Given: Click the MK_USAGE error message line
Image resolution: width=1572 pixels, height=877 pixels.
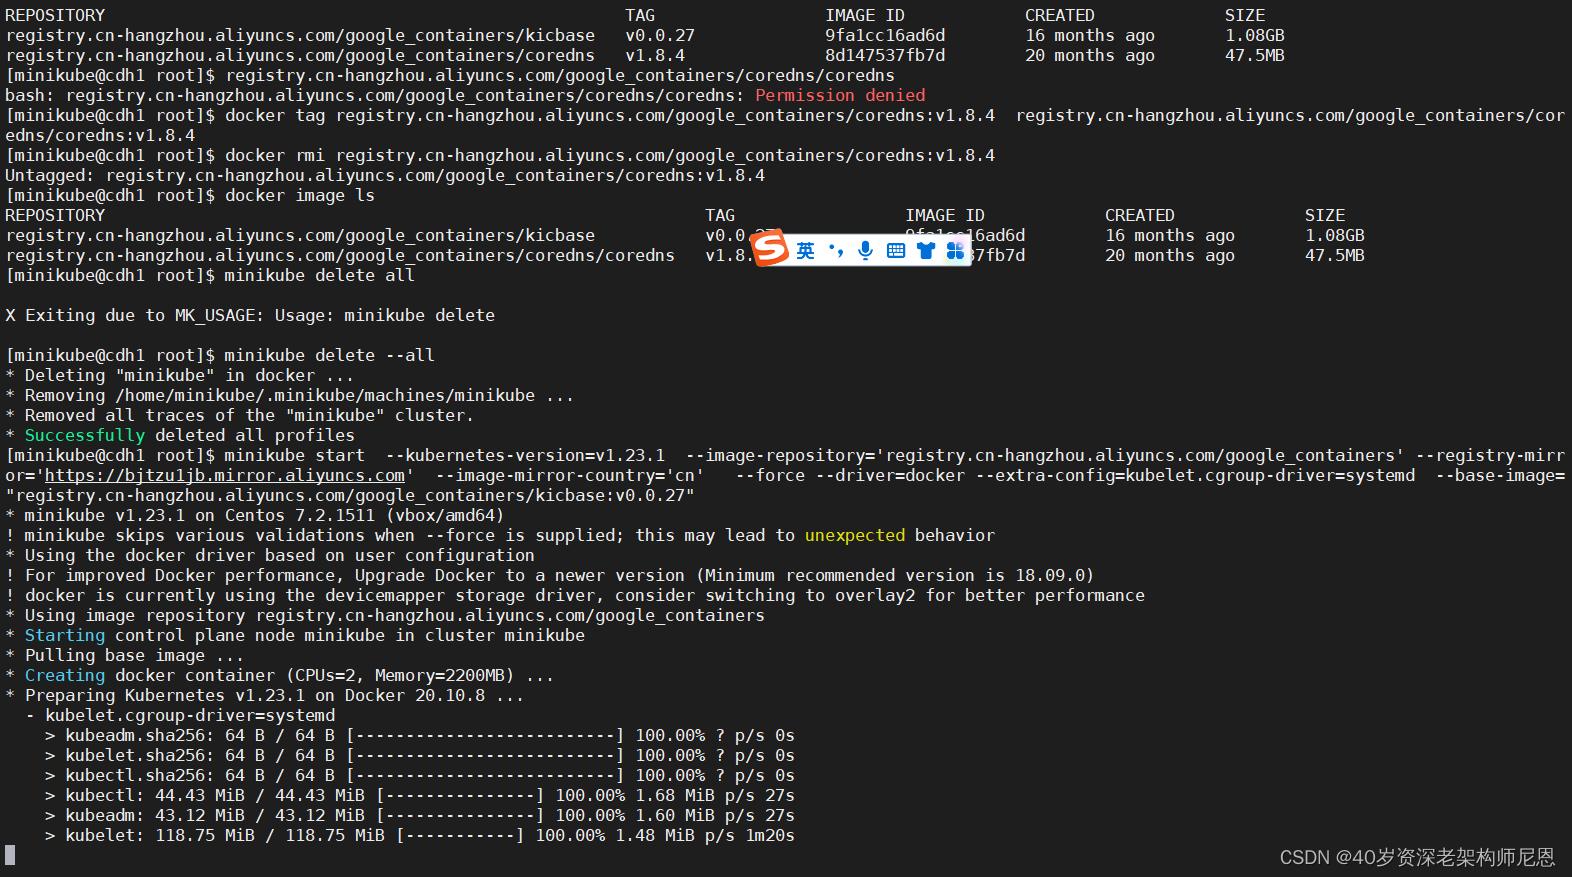Looking at the screenshot, I should (x=250, y=316).
